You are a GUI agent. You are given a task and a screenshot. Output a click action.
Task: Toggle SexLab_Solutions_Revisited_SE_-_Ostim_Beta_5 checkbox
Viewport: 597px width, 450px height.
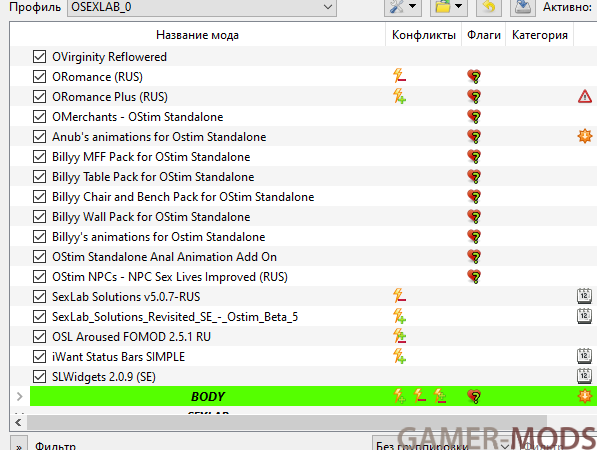pyautogui.click(x=40, y=316)
